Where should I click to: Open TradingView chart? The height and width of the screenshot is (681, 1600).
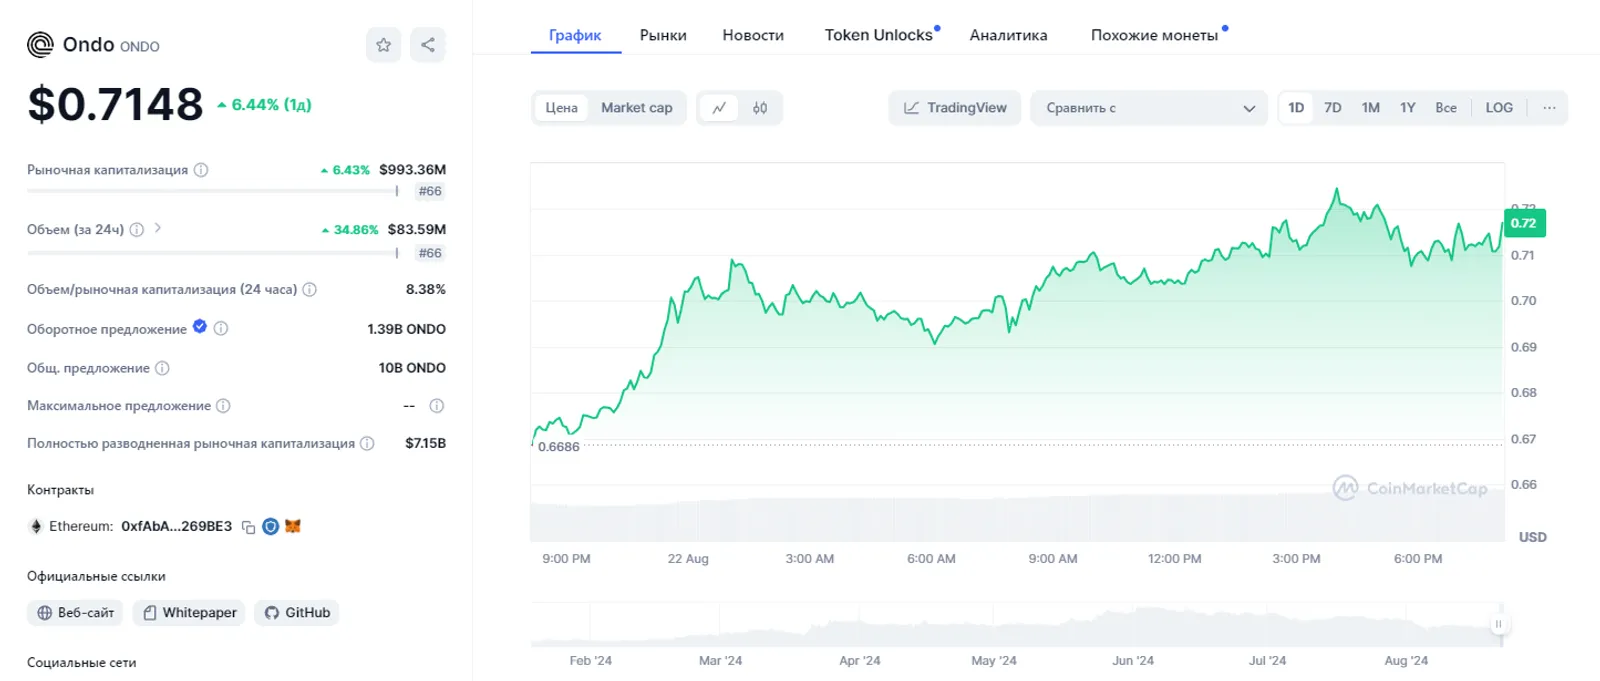[x=955, y=108]
